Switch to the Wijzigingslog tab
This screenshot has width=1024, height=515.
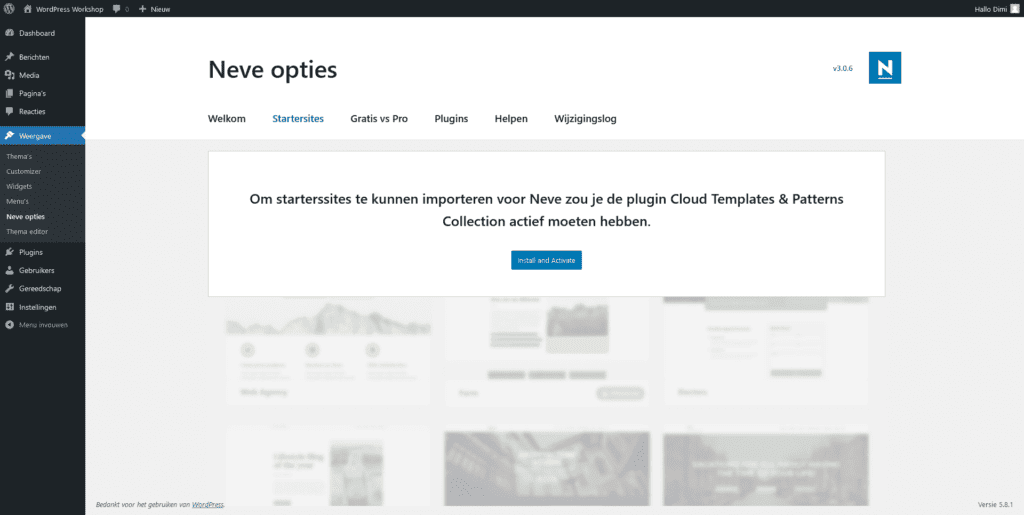point(585,119)
